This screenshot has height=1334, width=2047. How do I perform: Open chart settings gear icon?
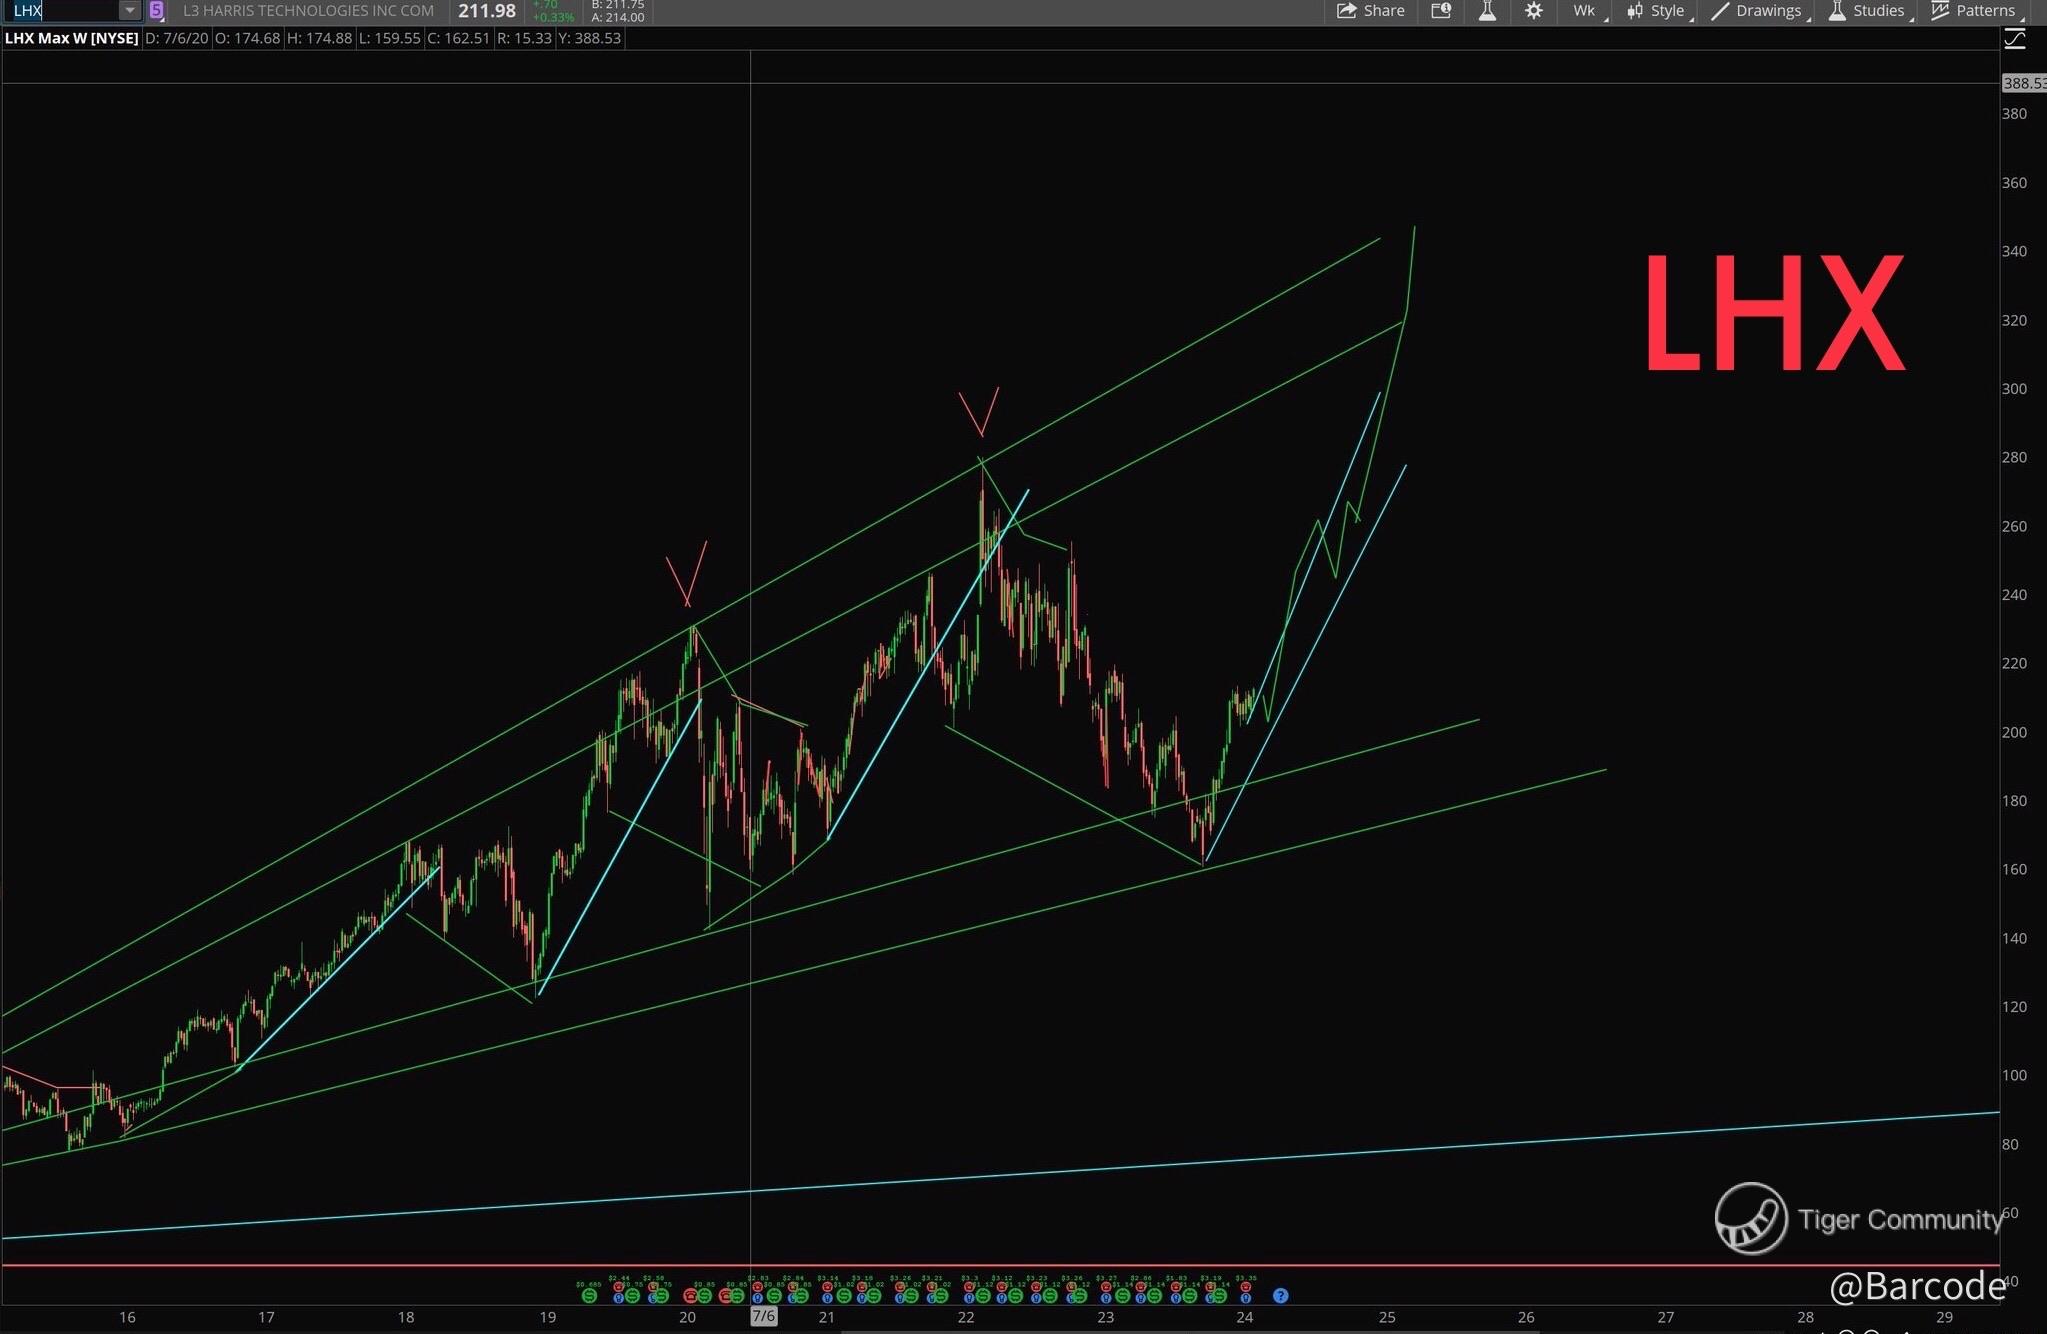pos(1533,11)
